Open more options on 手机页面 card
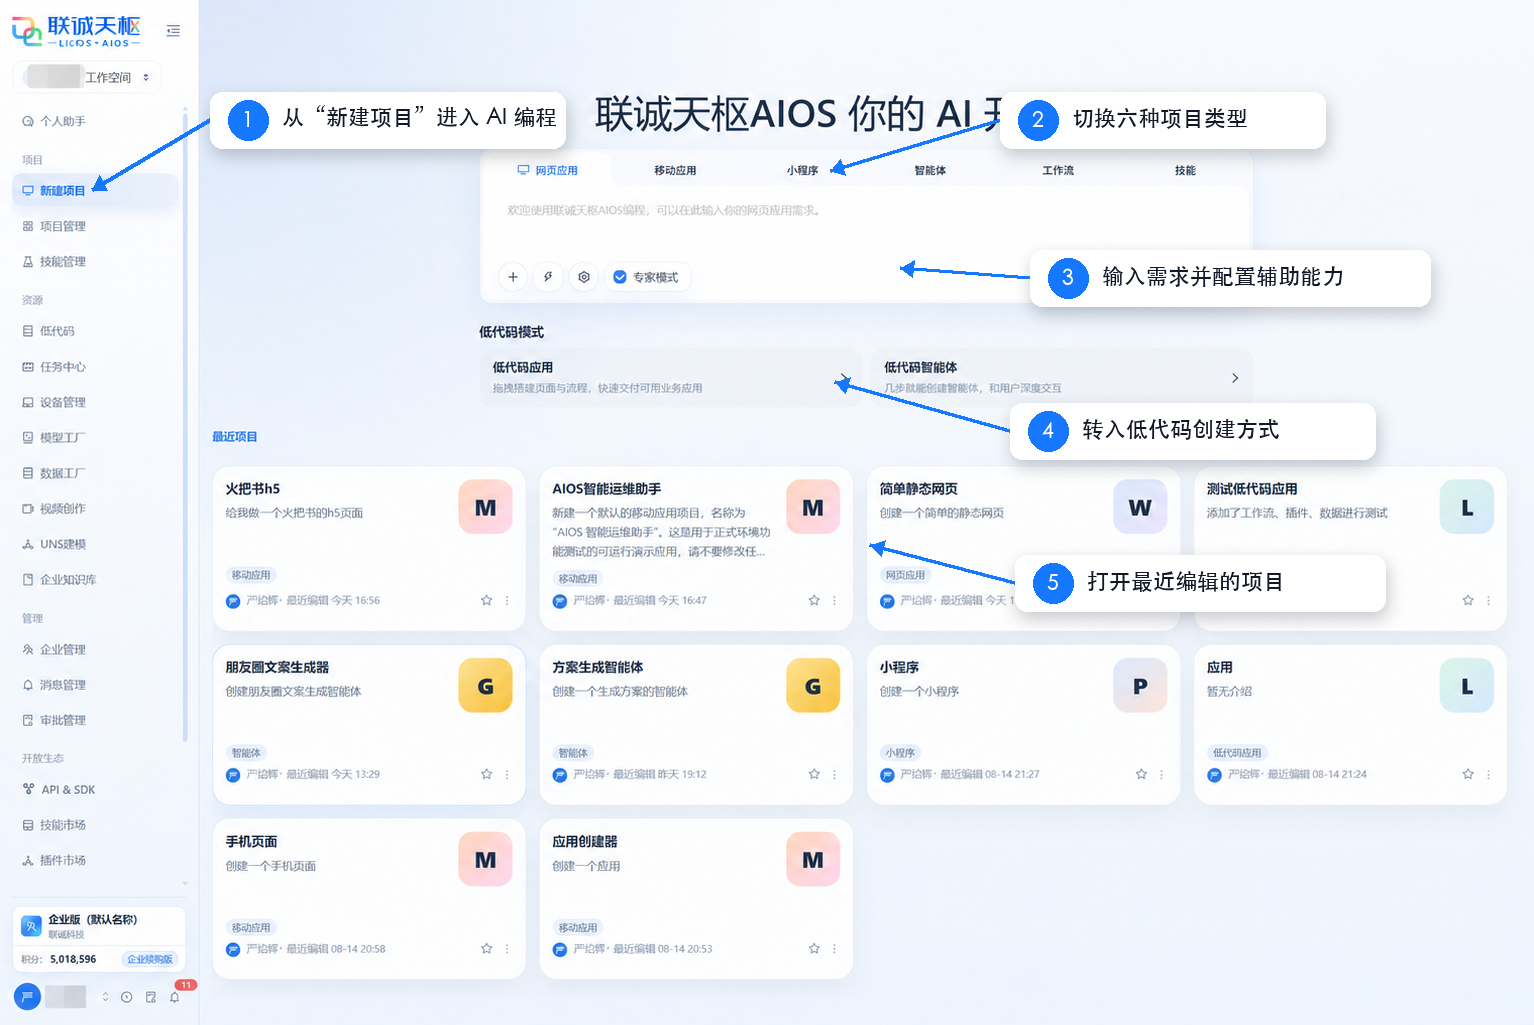1534x1025 pixels. click(x=507, y=948)
